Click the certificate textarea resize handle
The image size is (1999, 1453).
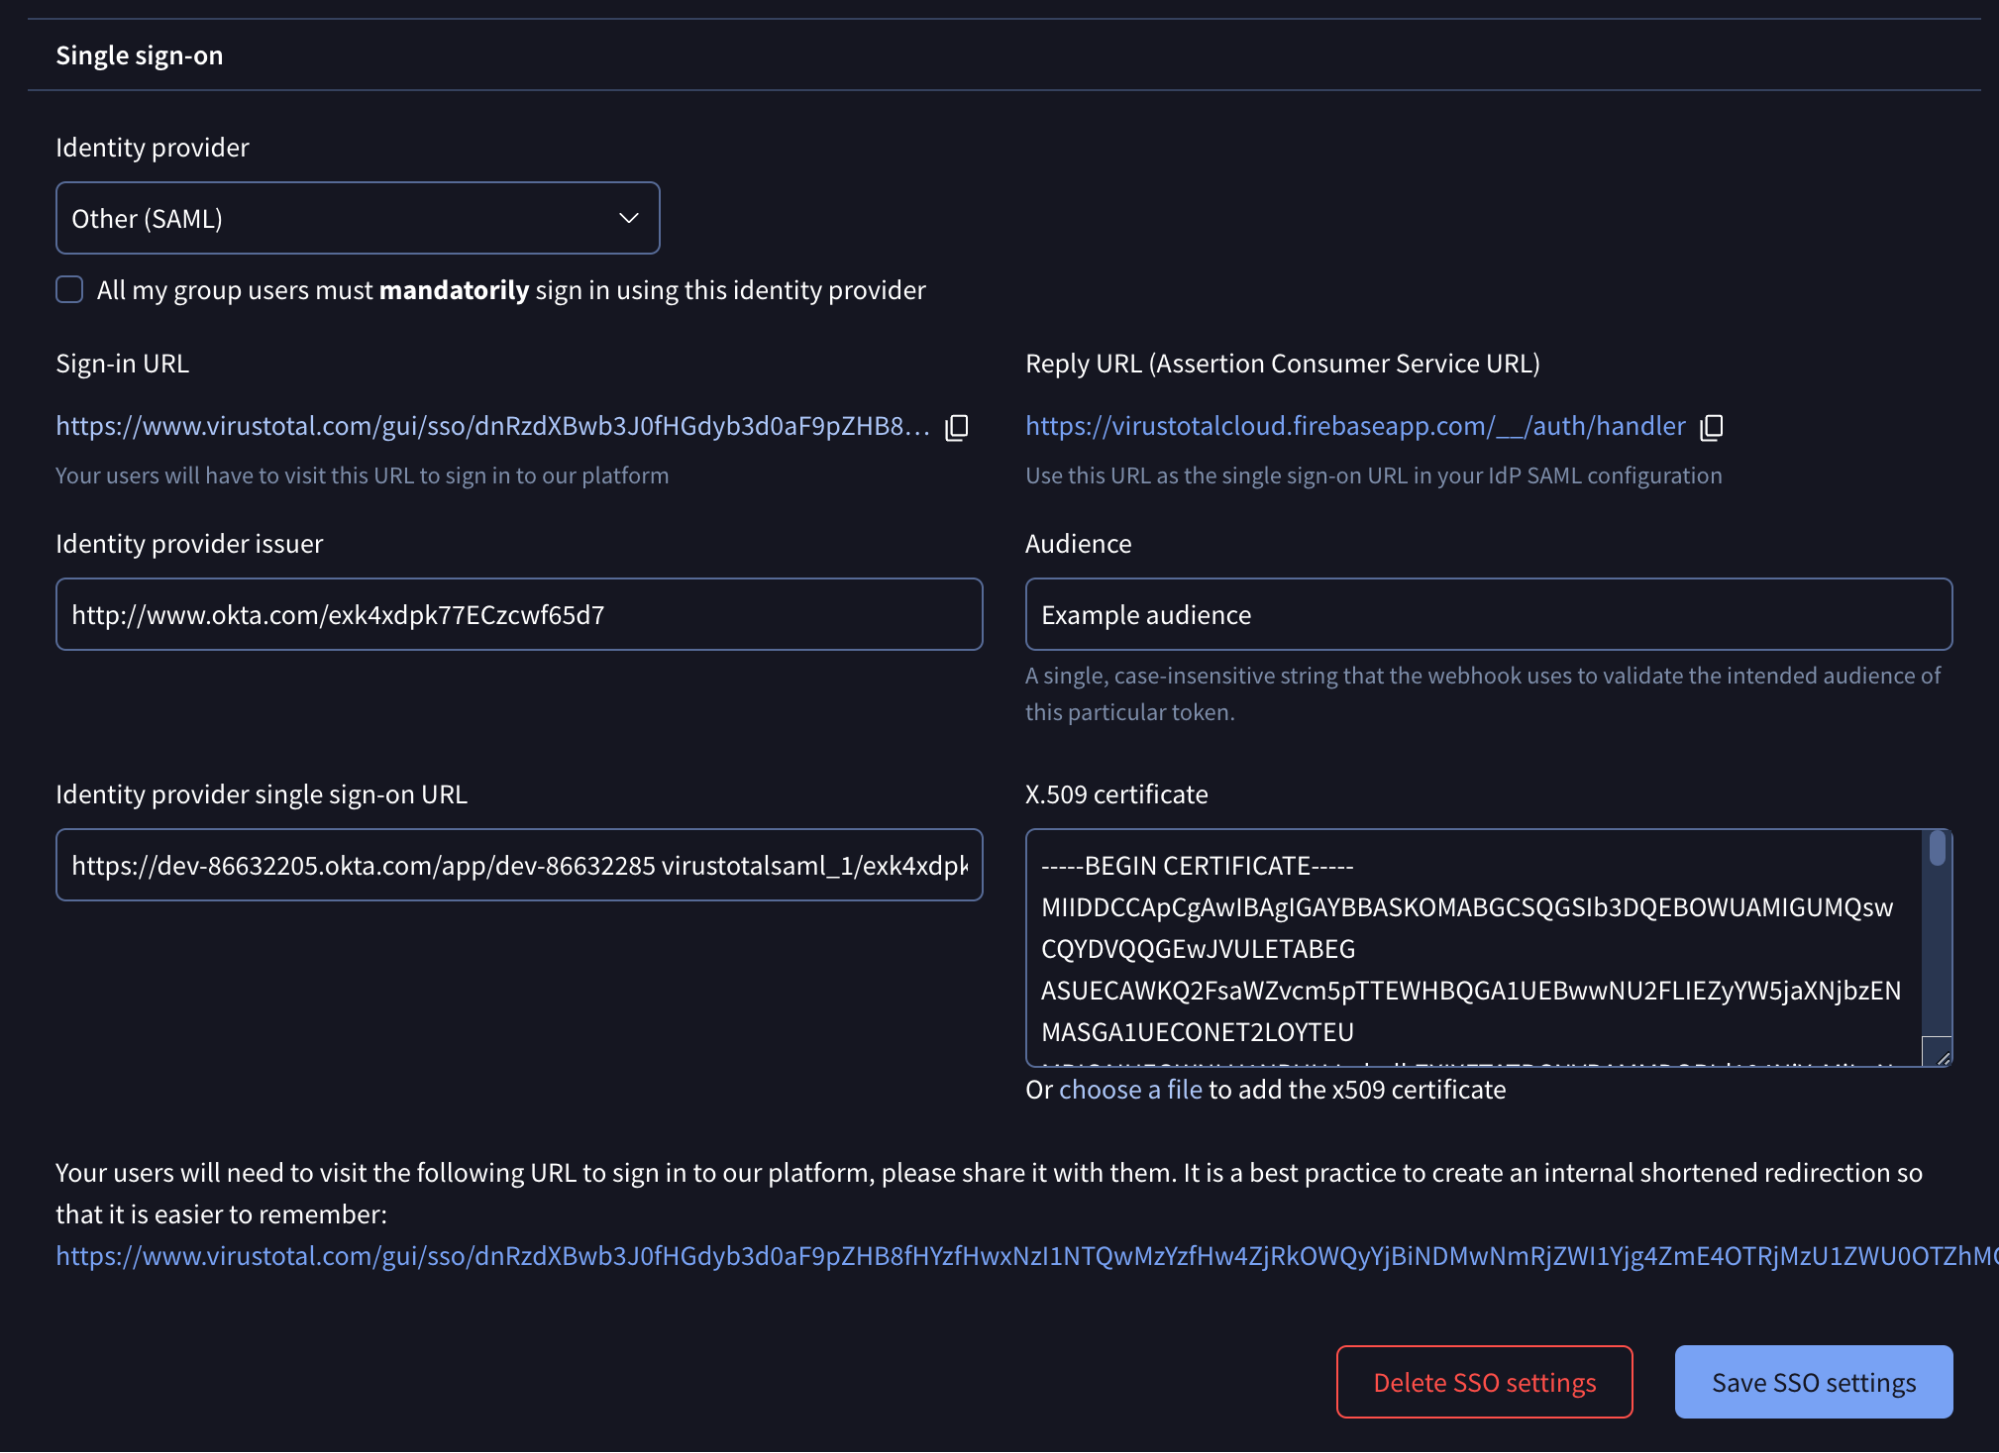click(x=1938, y=1053)
